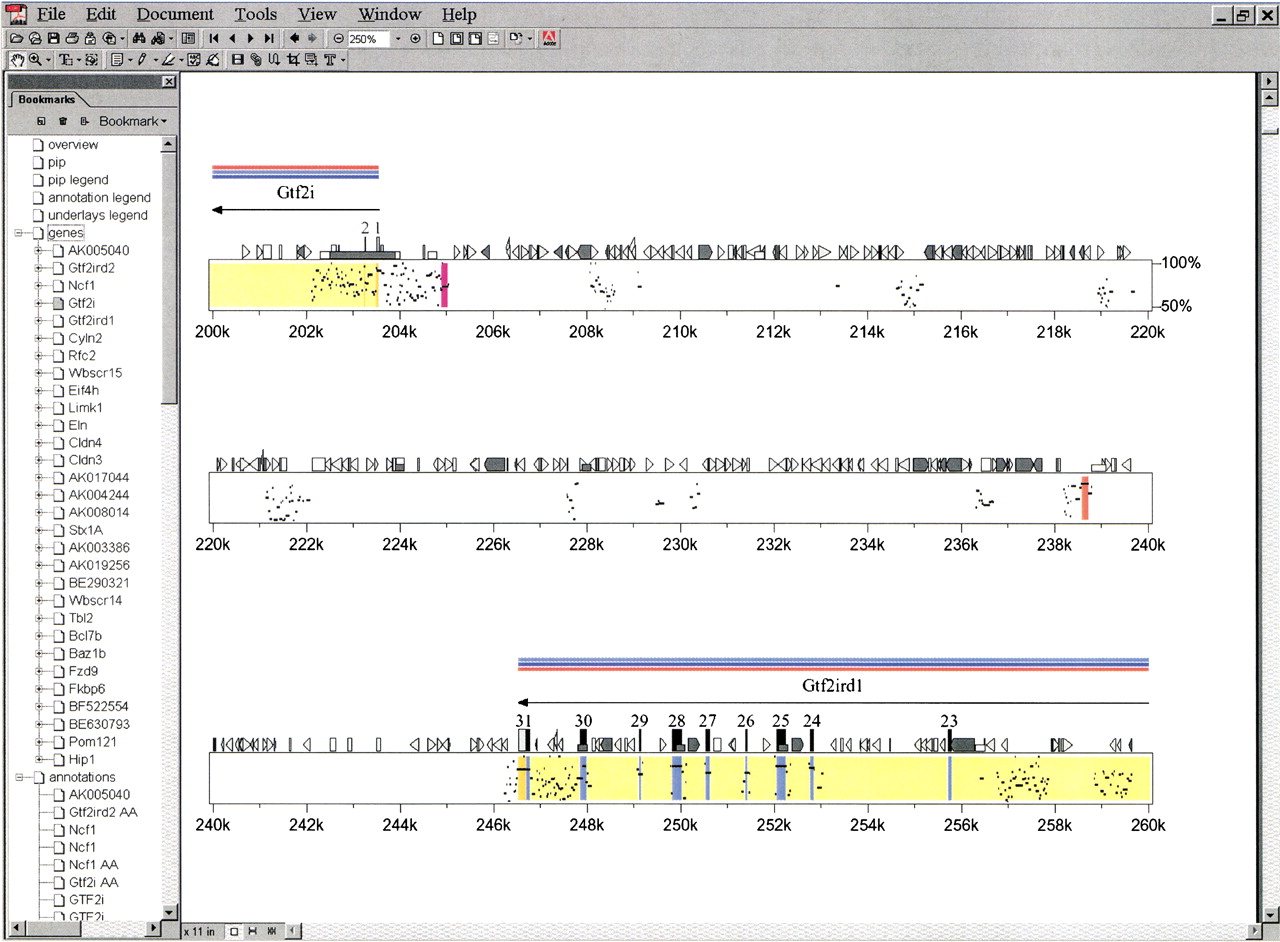
Task: Select the Hand tool
Action: click(17, 60)
